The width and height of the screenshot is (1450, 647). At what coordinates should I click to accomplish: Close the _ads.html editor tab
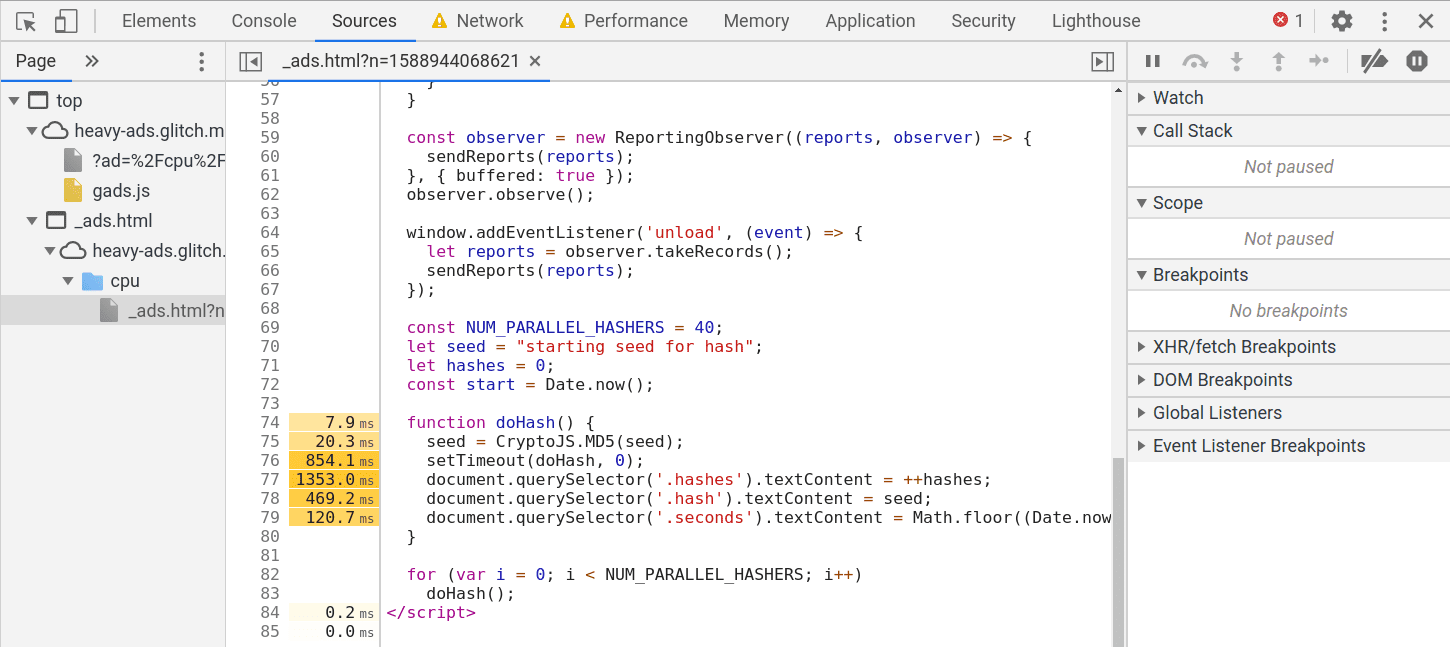click(x=535, y=60)
